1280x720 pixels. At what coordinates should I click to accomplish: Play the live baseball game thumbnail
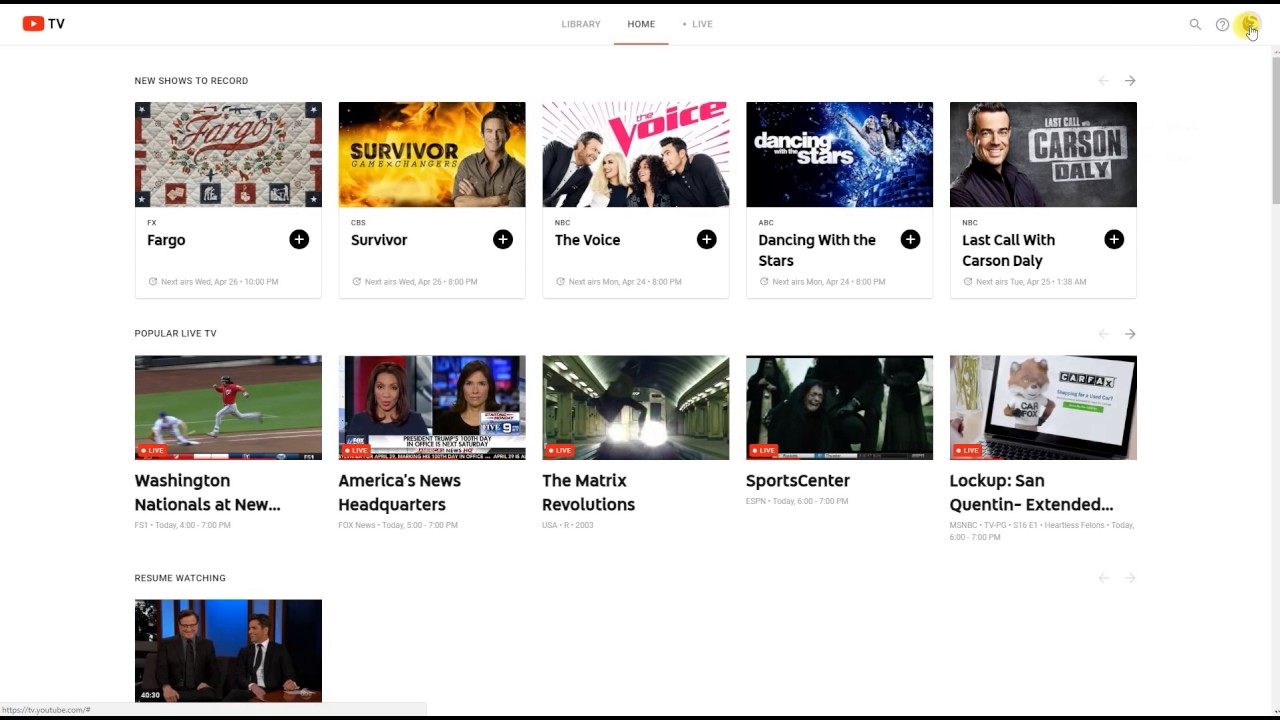[x=228, y=408]
